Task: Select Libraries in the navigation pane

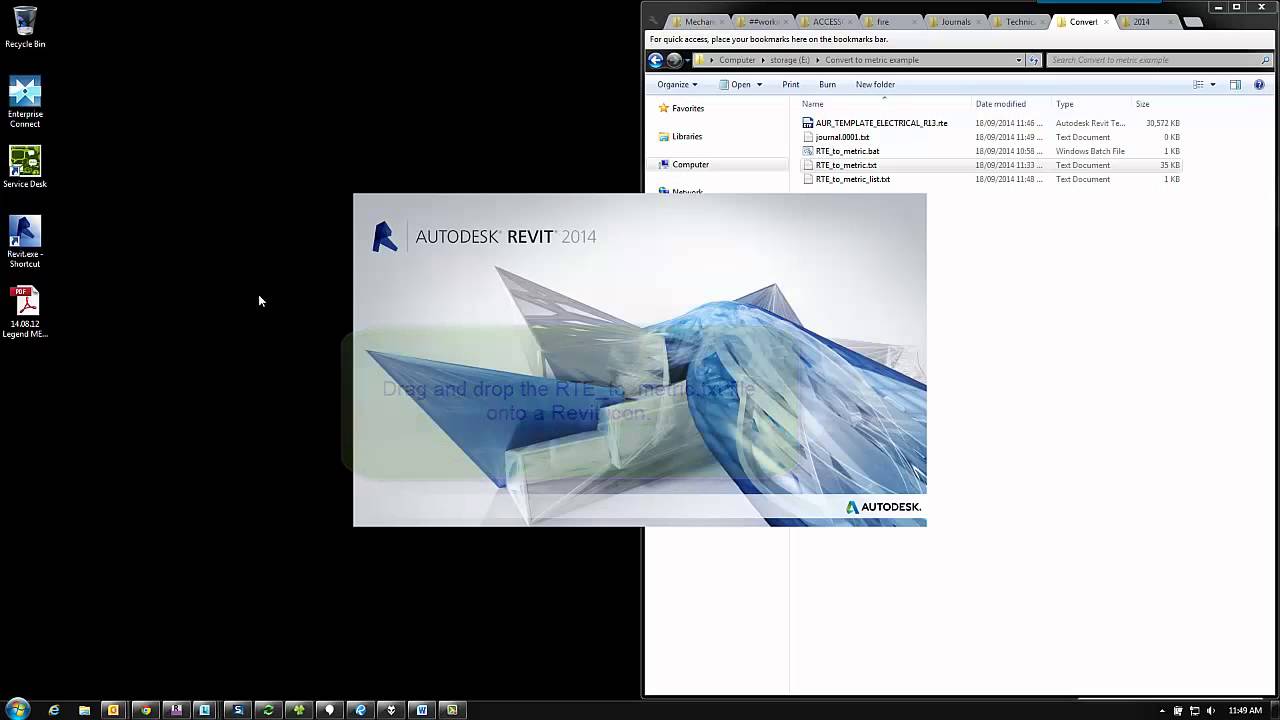Action: pos(687,136)
